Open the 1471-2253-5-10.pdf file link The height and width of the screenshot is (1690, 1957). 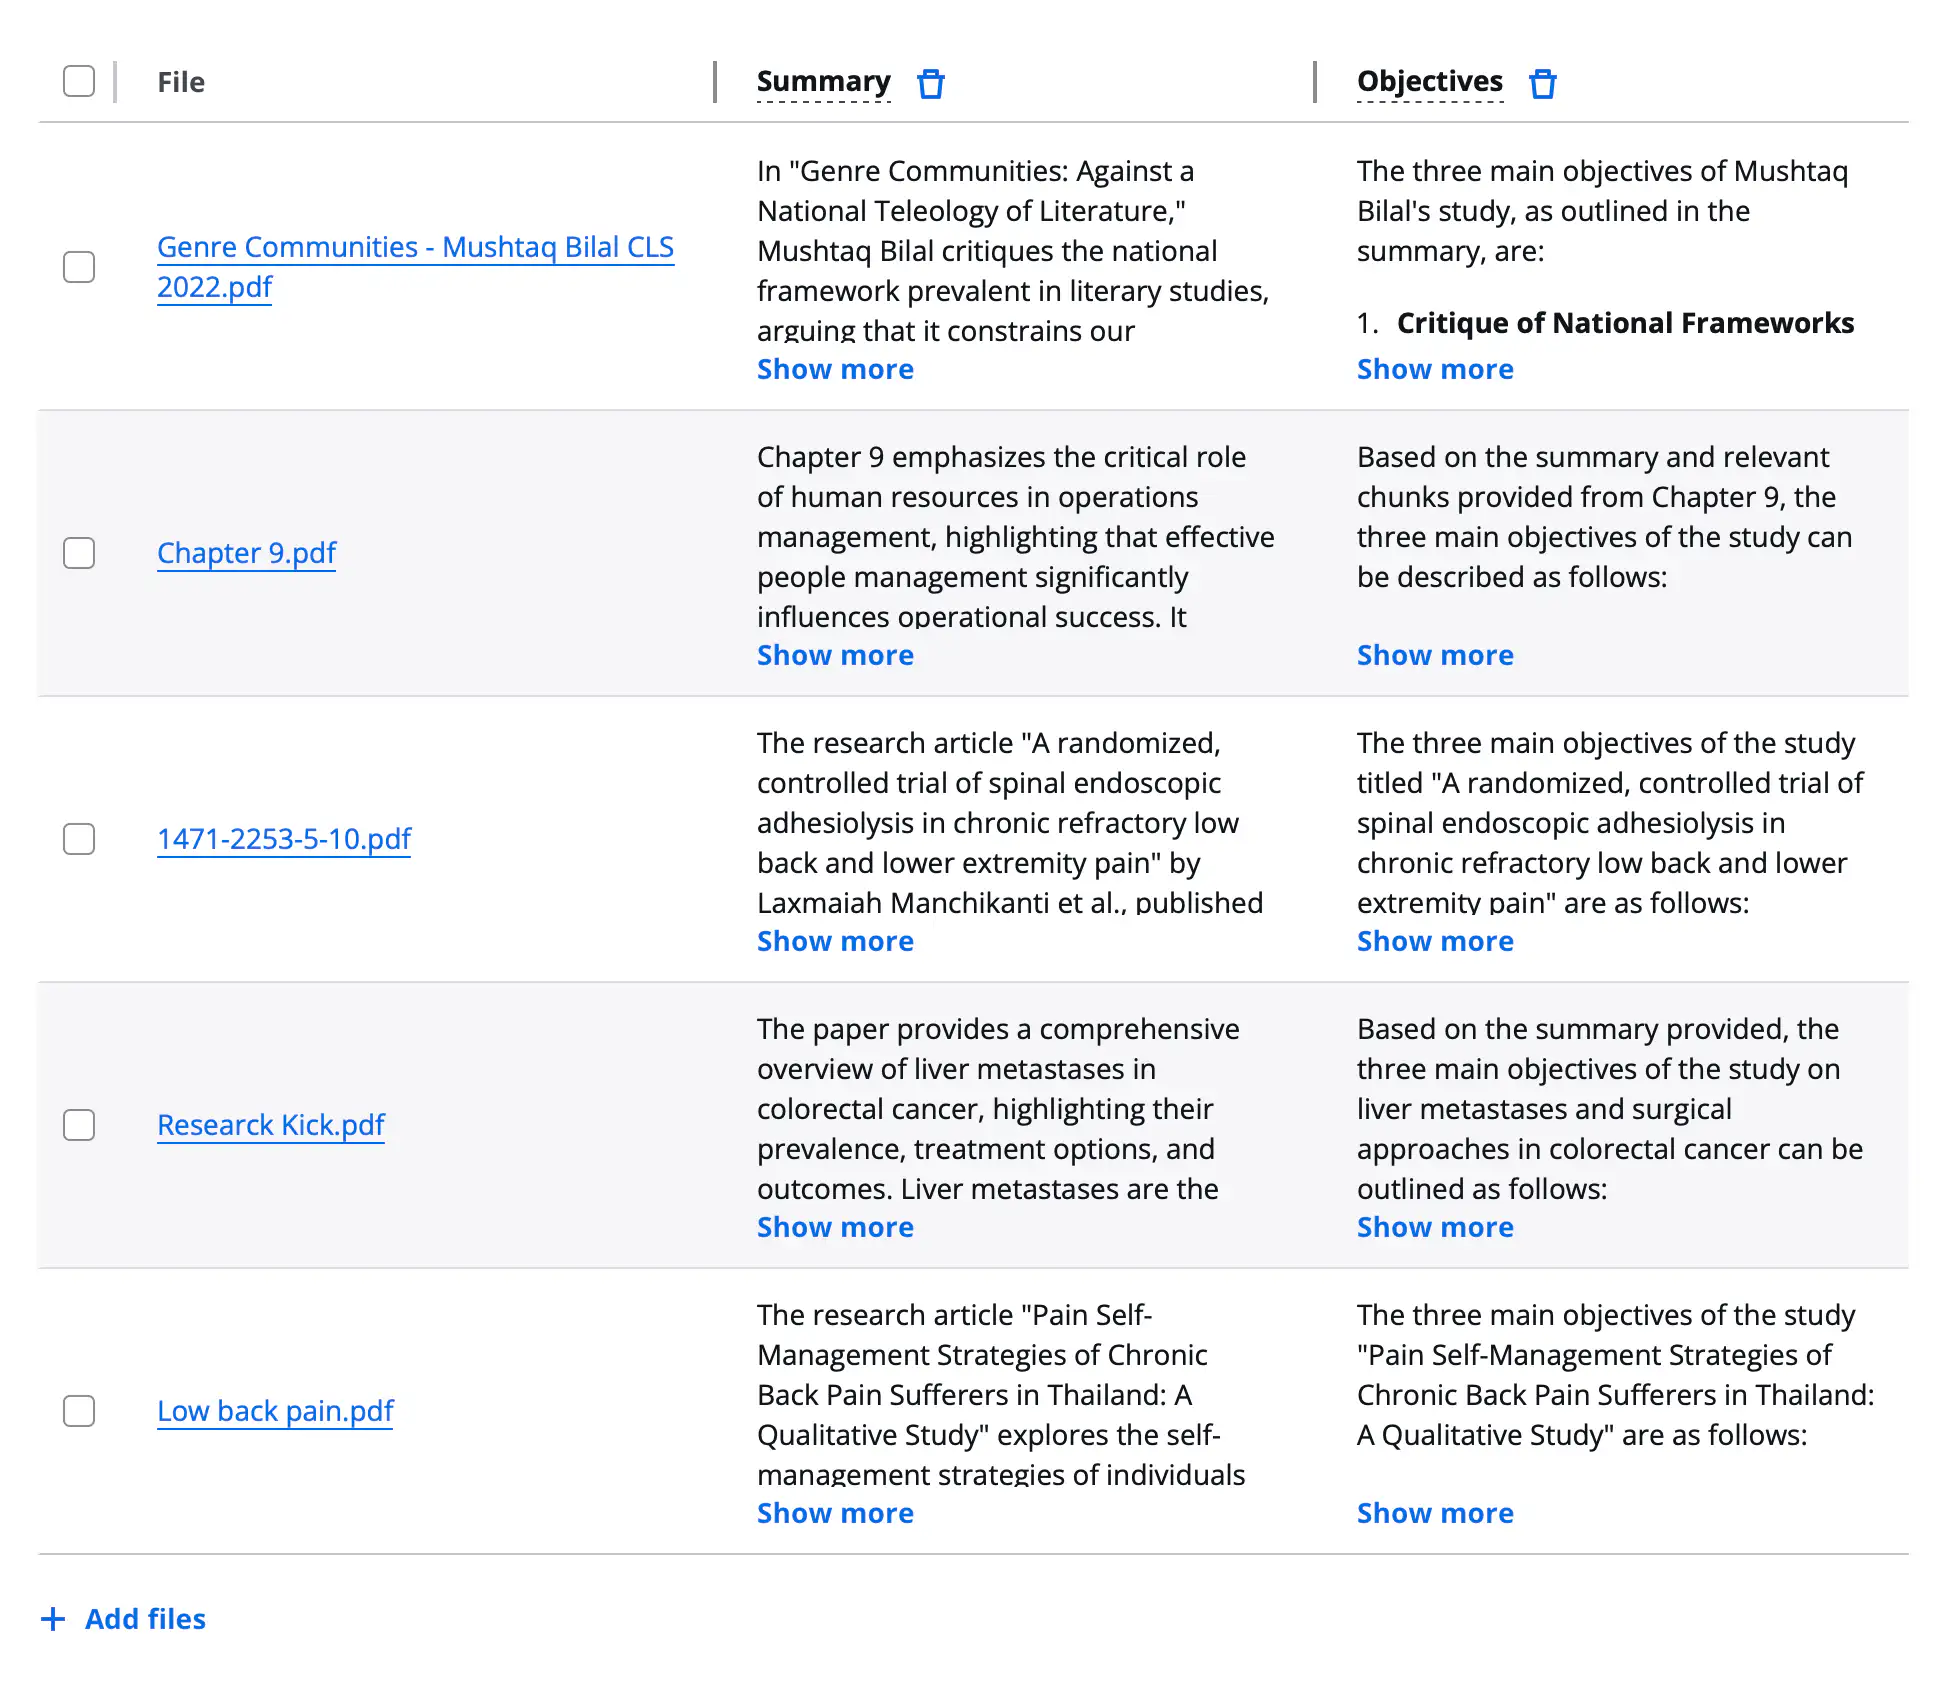284,839
